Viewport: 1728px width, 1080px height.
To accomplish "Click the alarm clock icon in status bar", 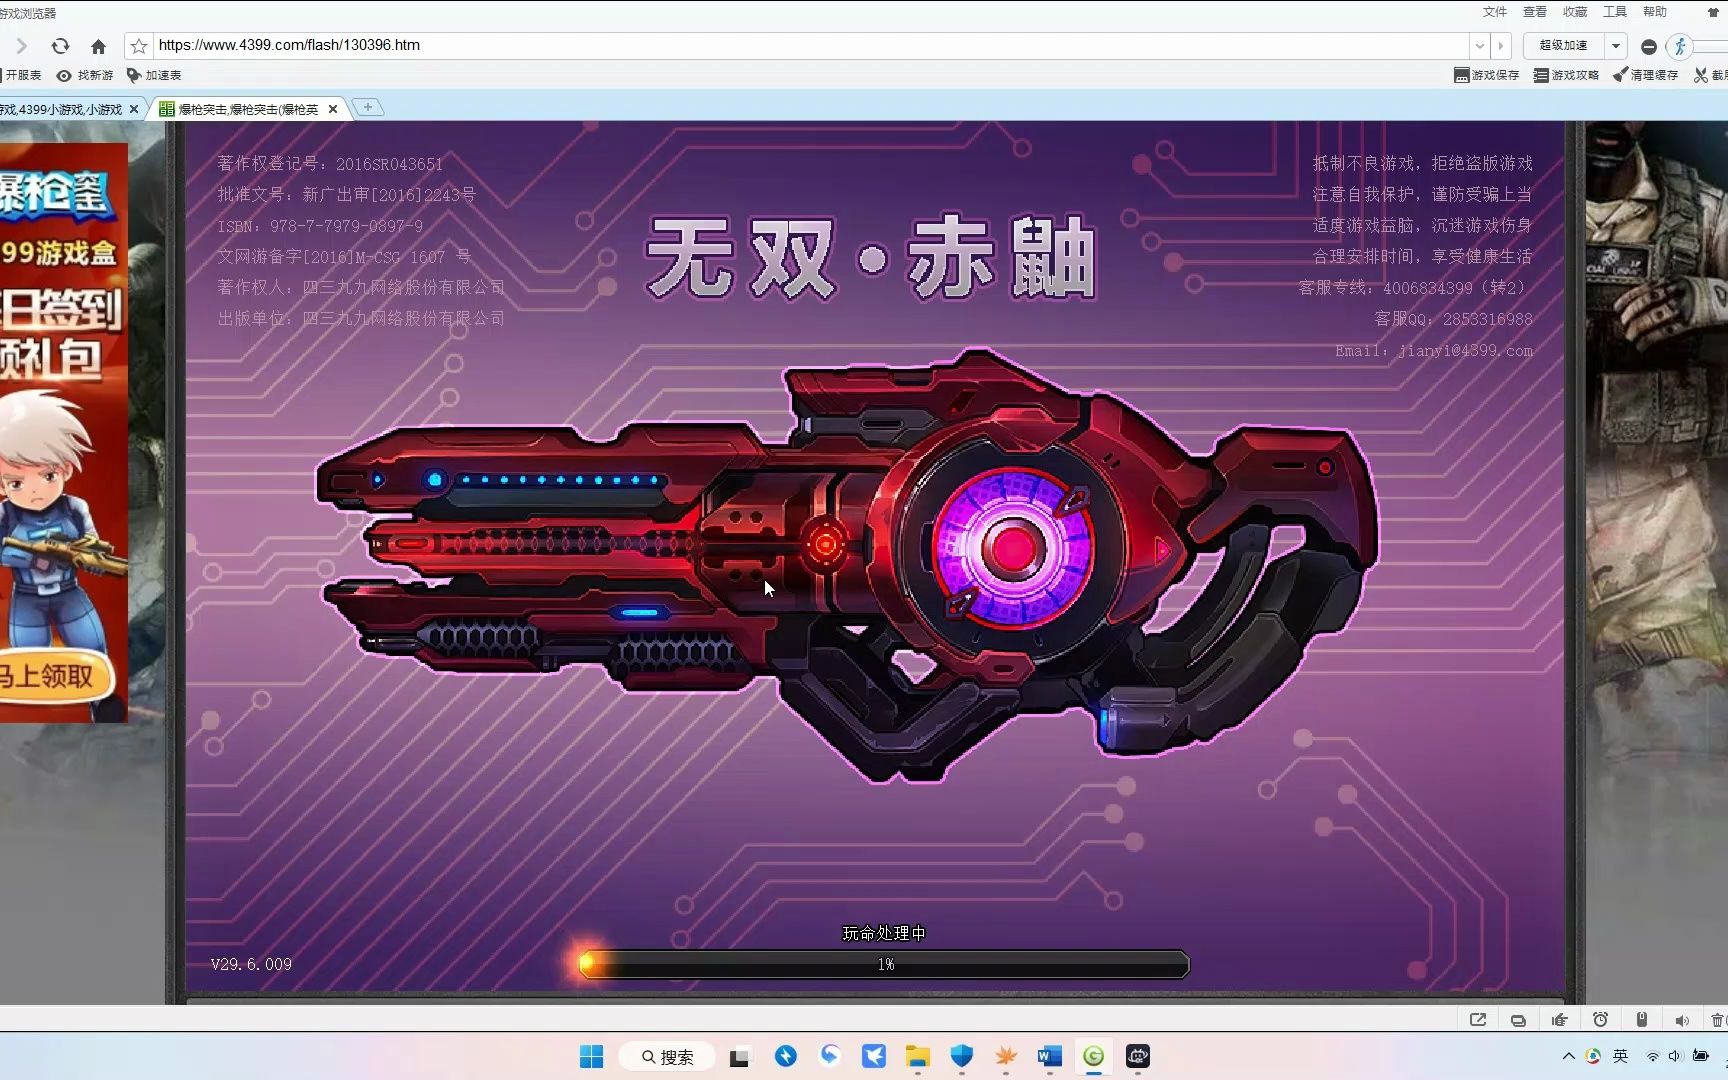I will point(1600,1020).
